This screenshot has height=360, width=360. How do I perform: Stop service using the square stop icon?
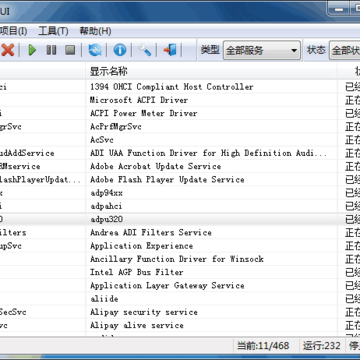70,50
